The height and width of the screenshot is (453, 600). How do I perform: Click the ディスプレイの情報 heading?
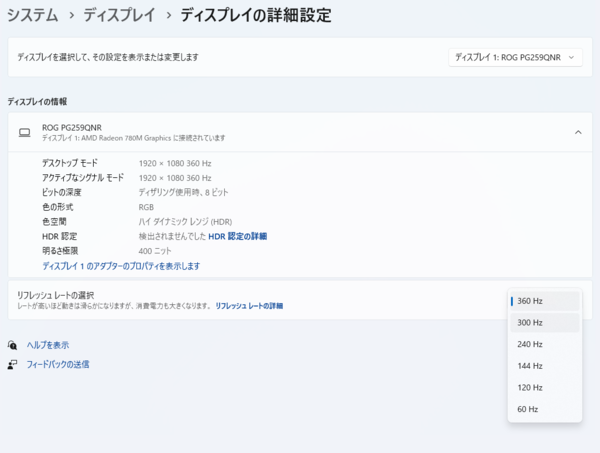pos(37,102)
